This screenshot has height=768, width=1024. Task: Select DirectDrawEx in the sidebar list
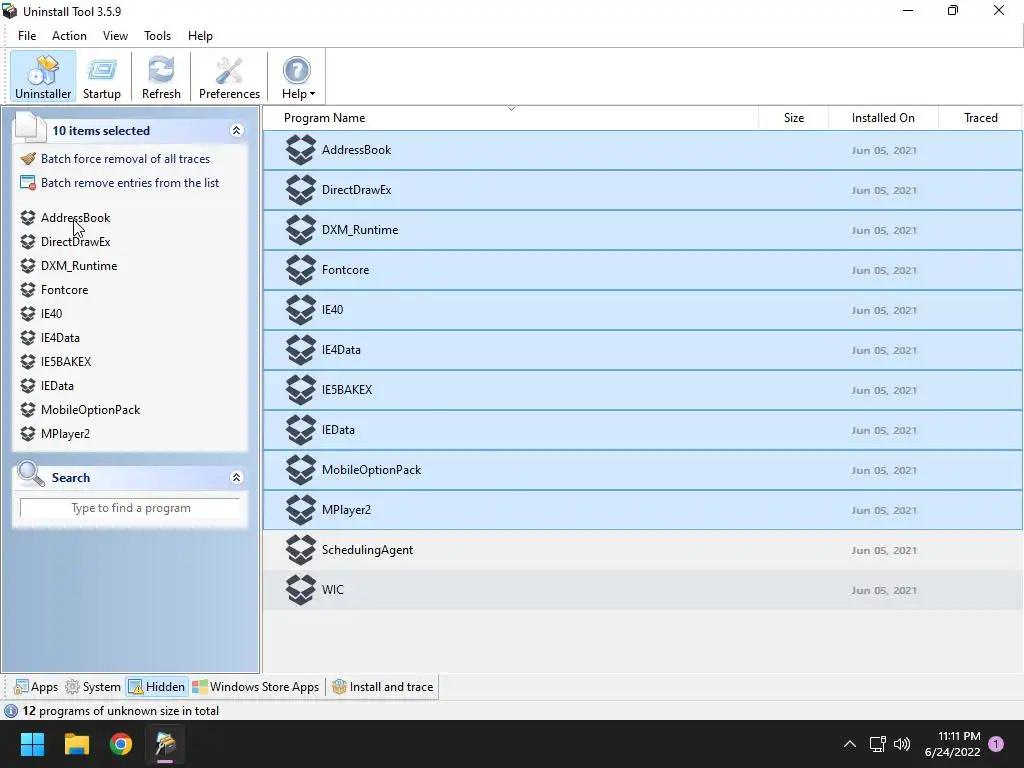coord(76,242)
